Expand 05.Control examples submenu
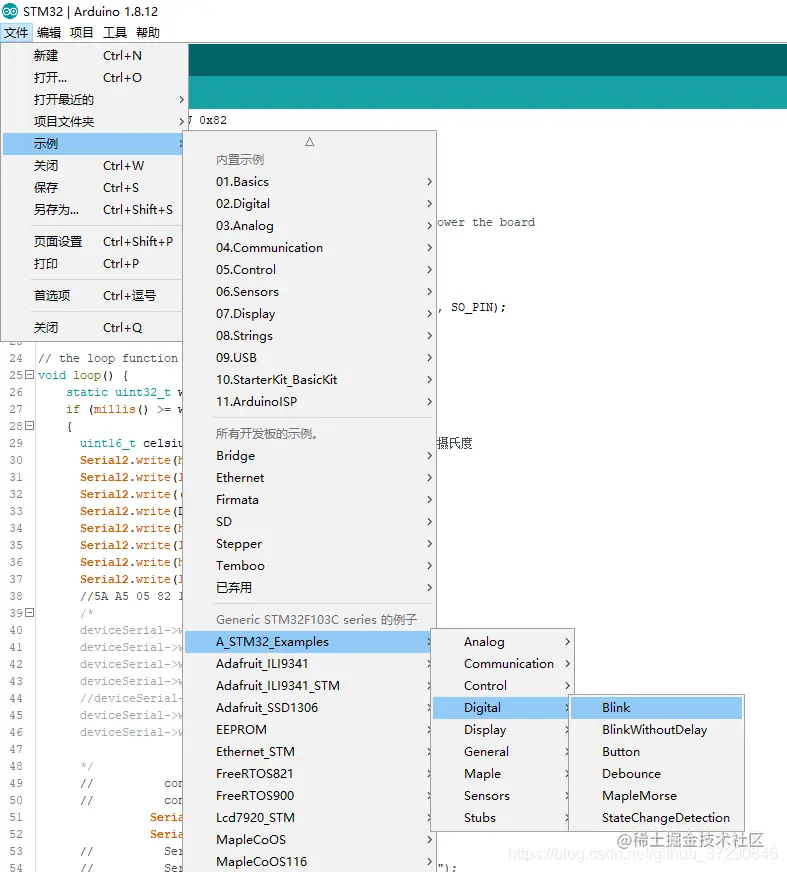 309,270
